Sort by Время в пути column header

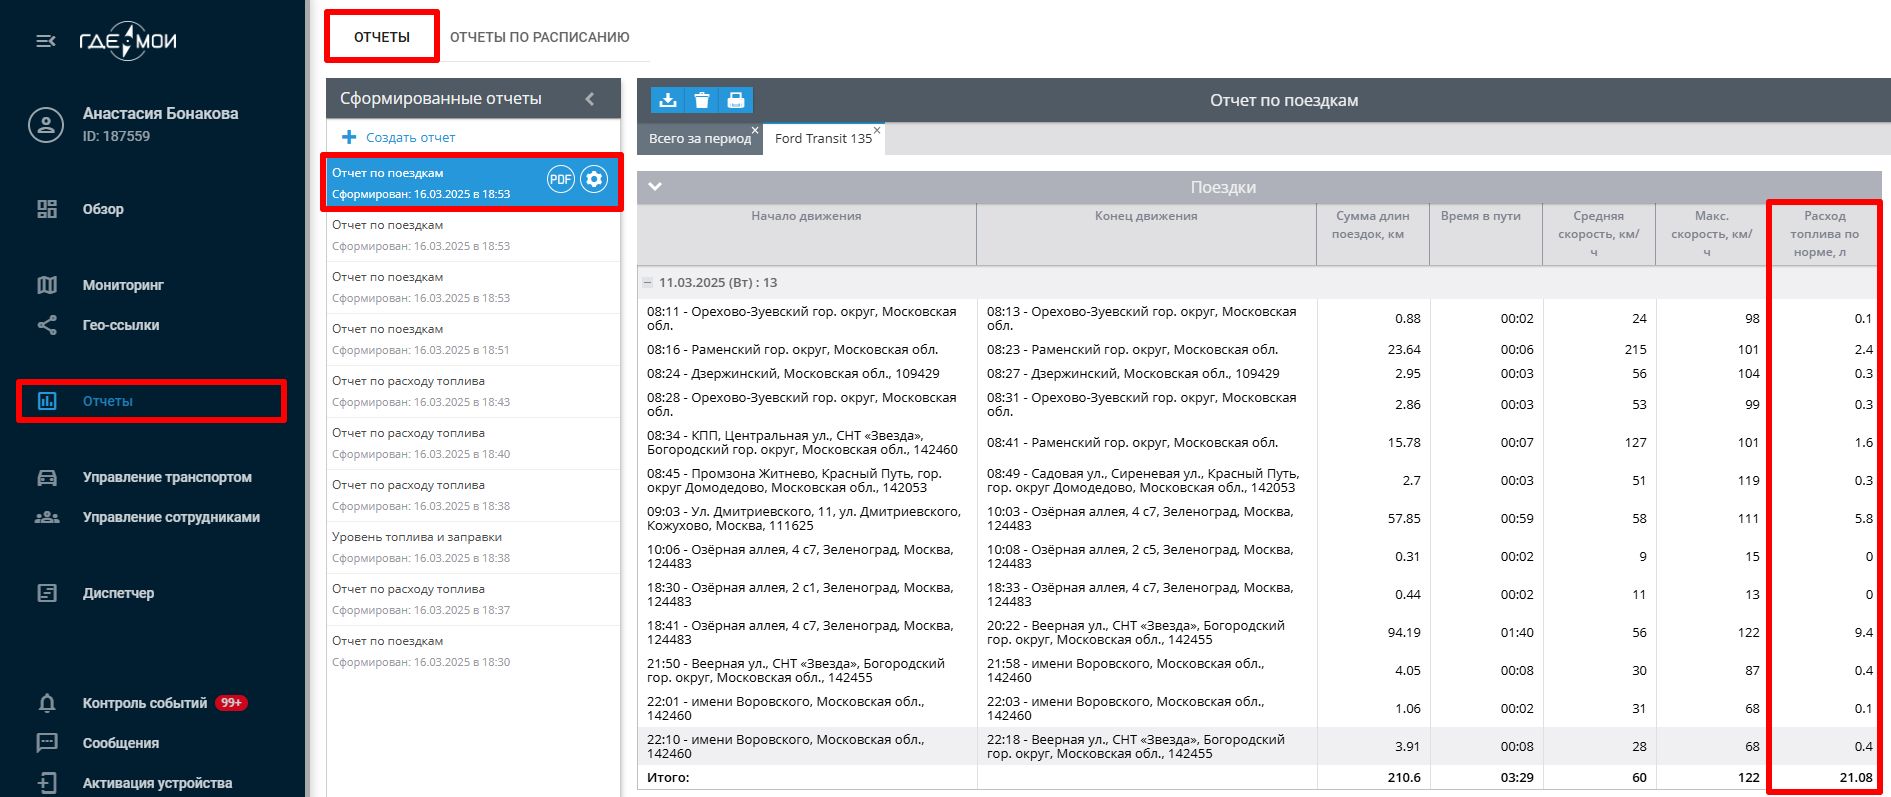(x=1480, y=216)
